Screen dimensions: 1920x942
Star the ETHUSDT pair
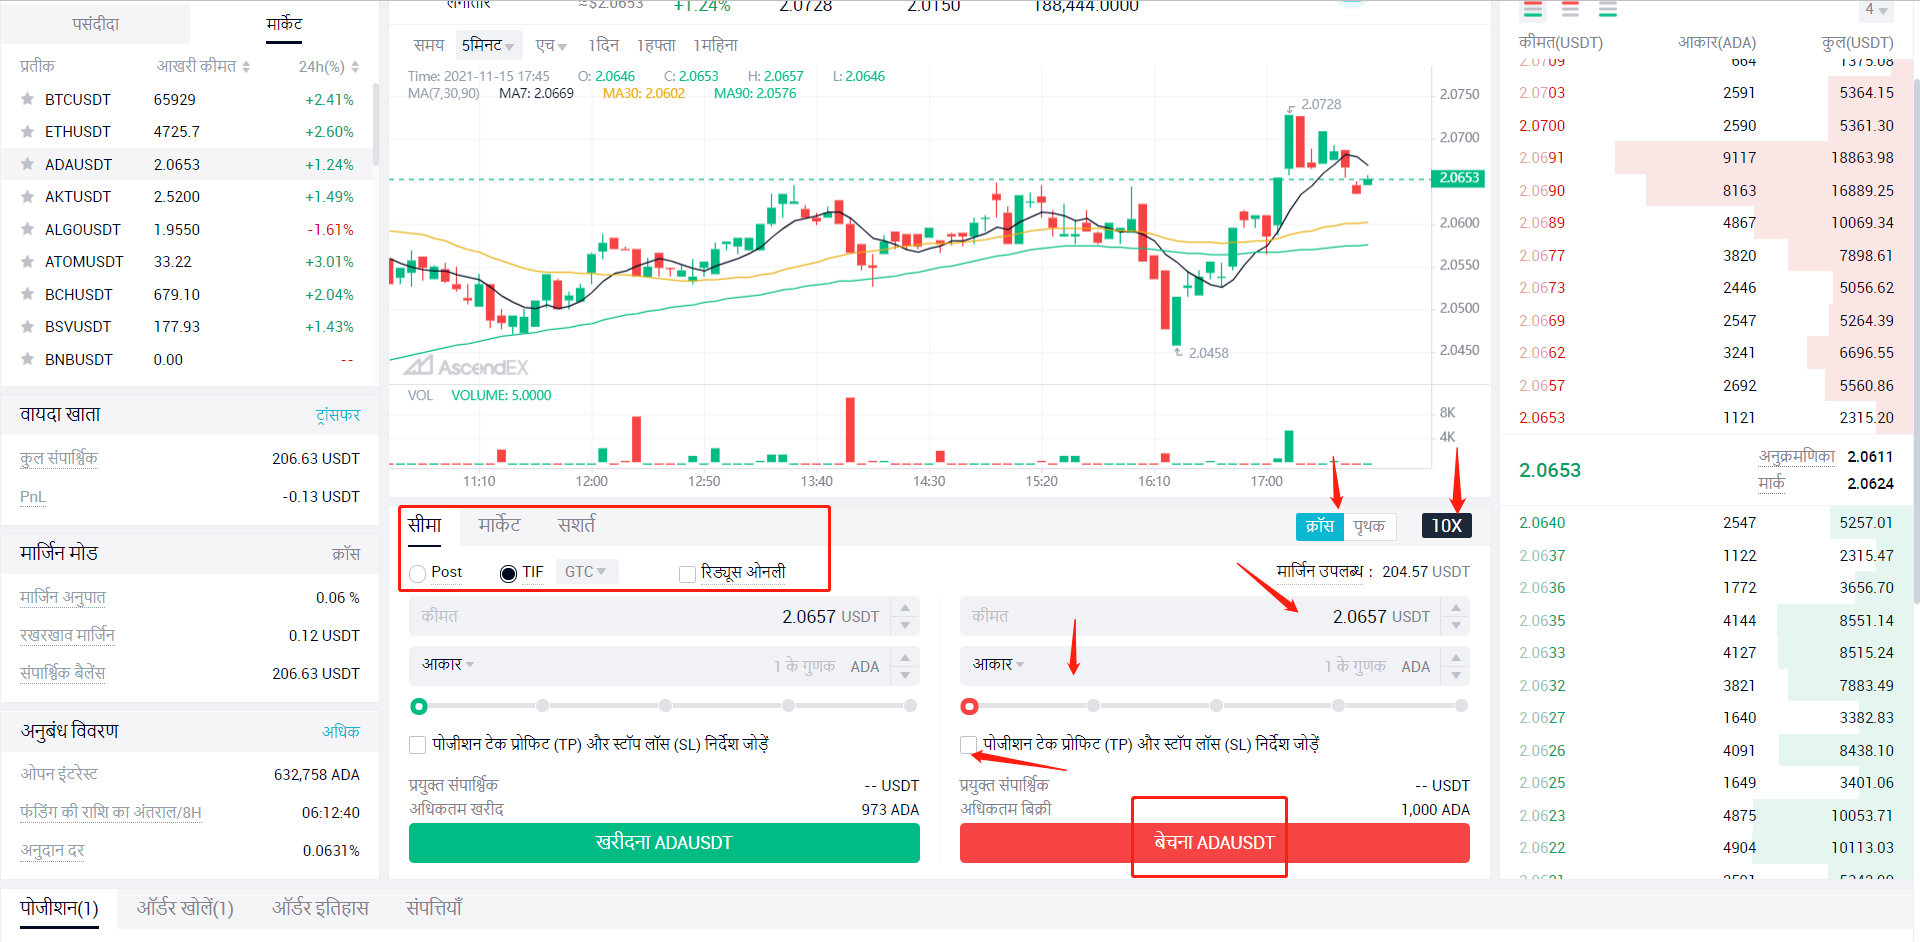pyautogui.click(x=28, y=131)
